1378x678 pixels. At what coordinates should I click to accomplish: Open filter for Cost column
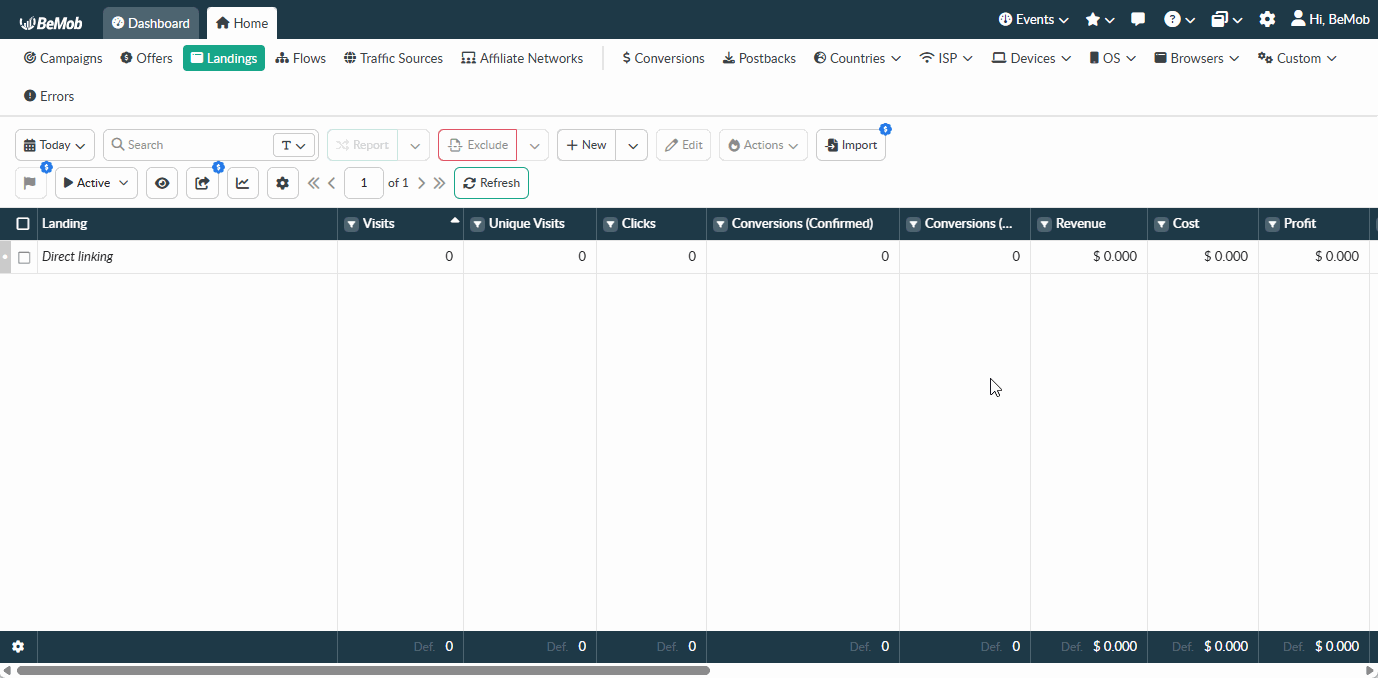coord(1161,224)
